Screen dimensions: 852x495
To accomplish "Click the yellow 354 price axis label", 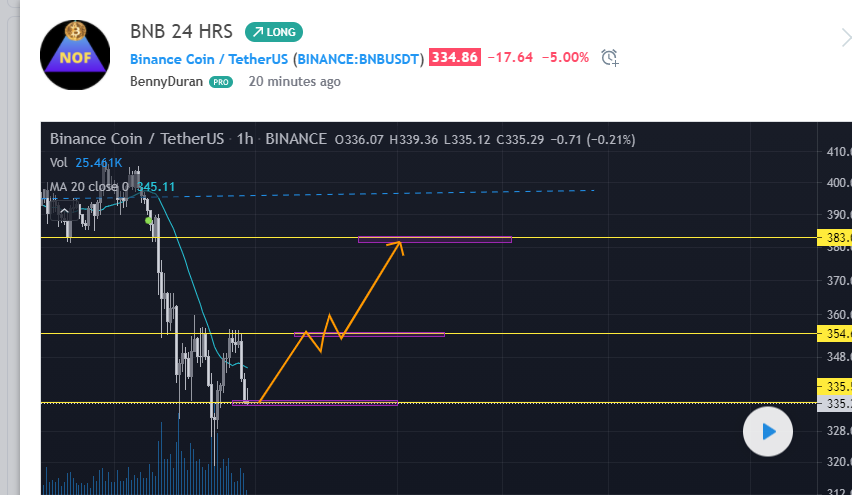I will pyautogui.click(x=835, y=333).
